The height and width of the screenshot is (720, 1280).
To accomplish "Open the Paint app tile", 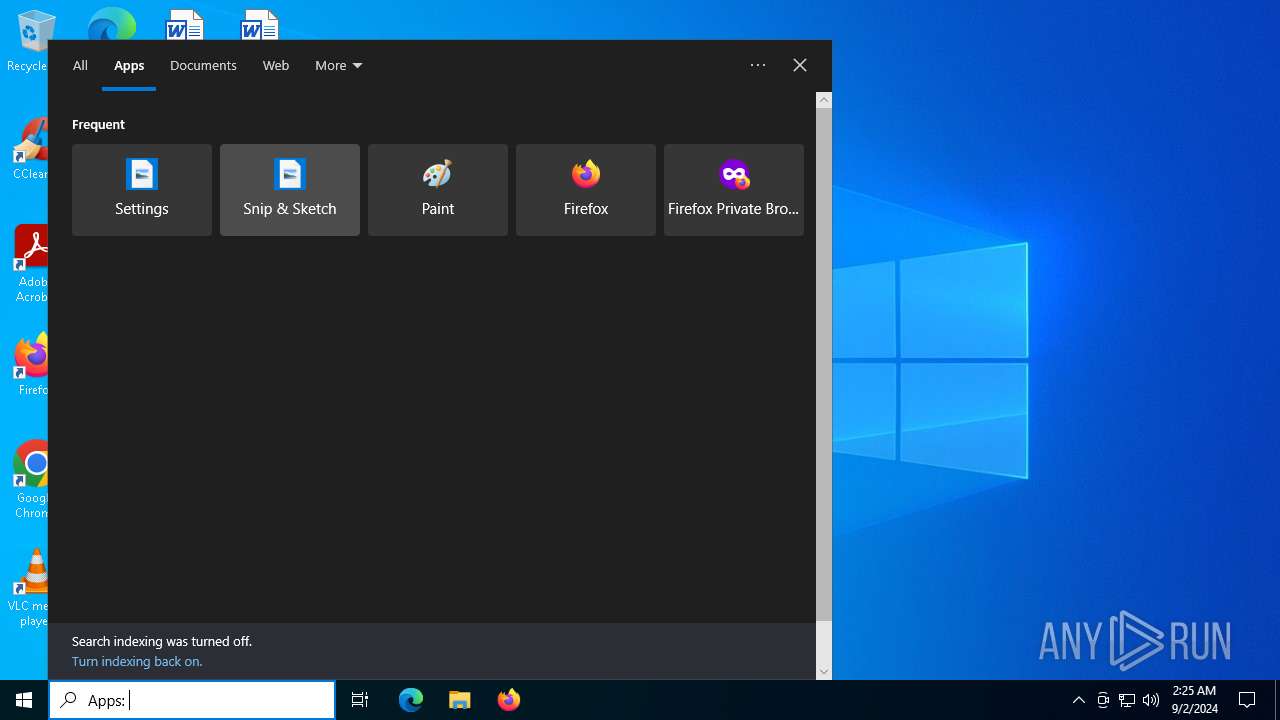I will (x=438, y=190).
